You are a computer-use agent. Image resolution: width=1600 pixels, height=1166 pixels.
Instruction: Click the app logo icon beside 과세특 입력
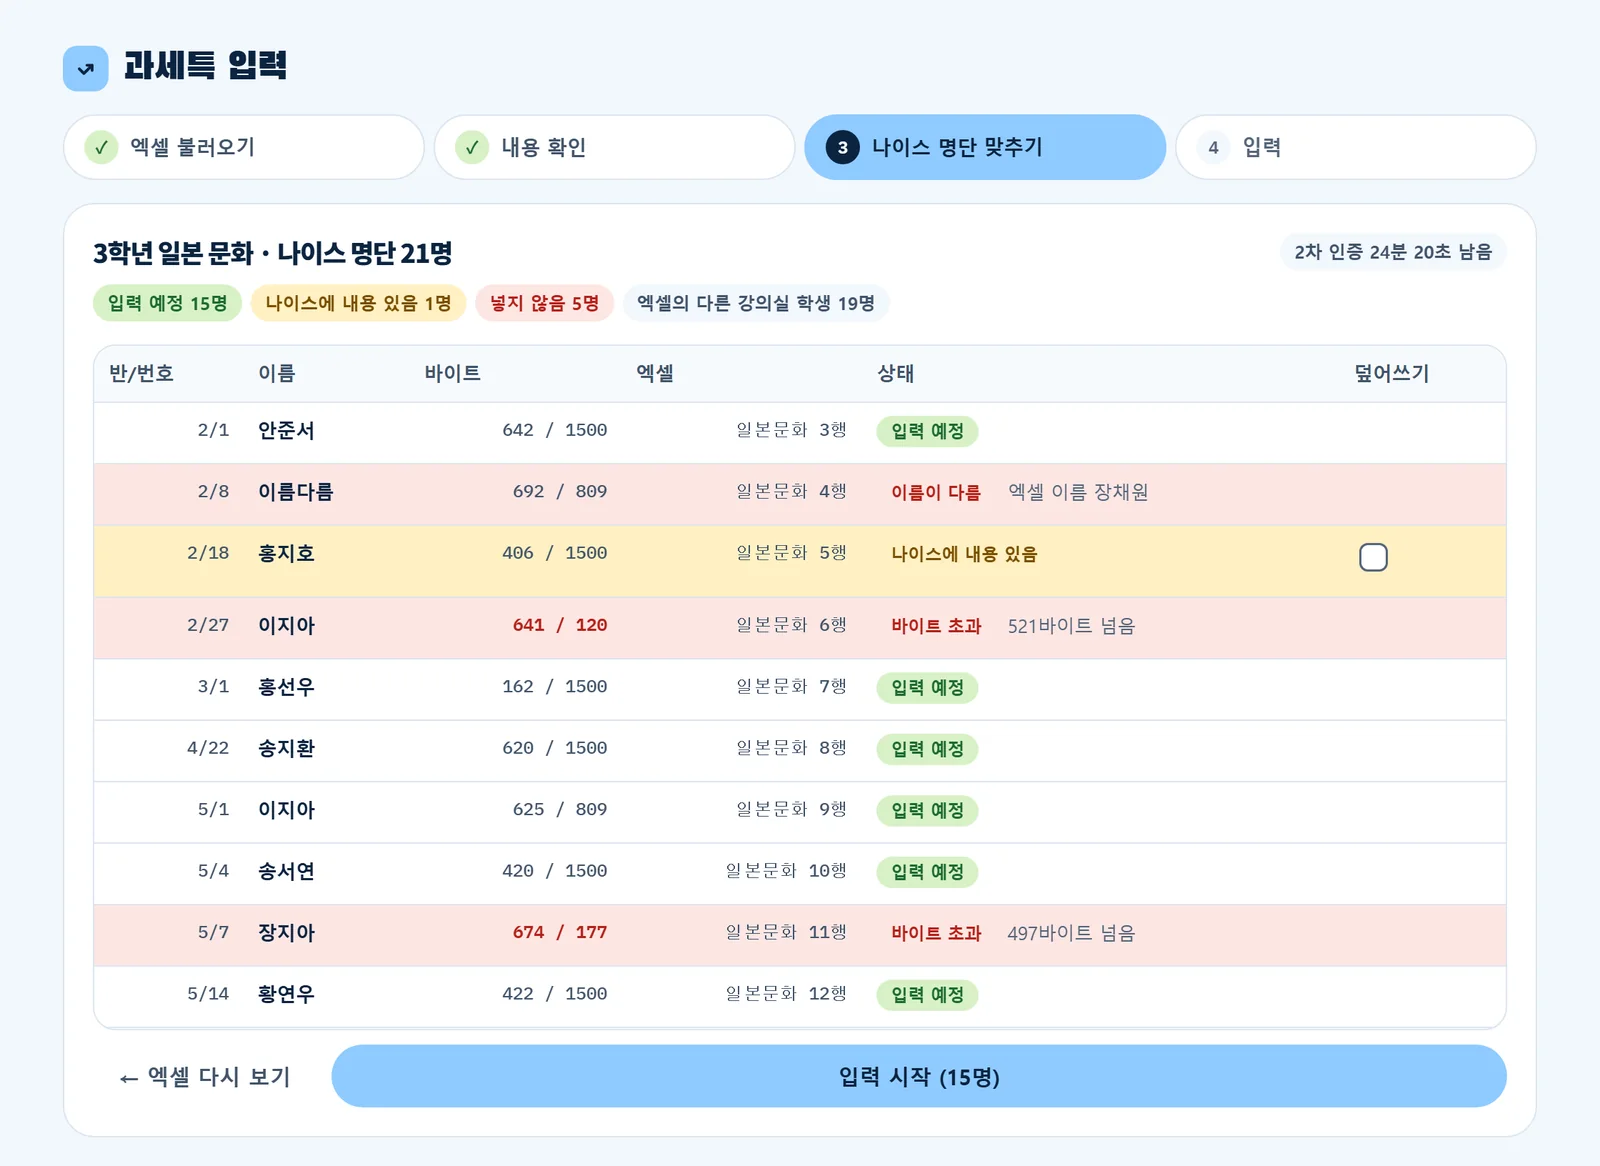tap(86, 69)
